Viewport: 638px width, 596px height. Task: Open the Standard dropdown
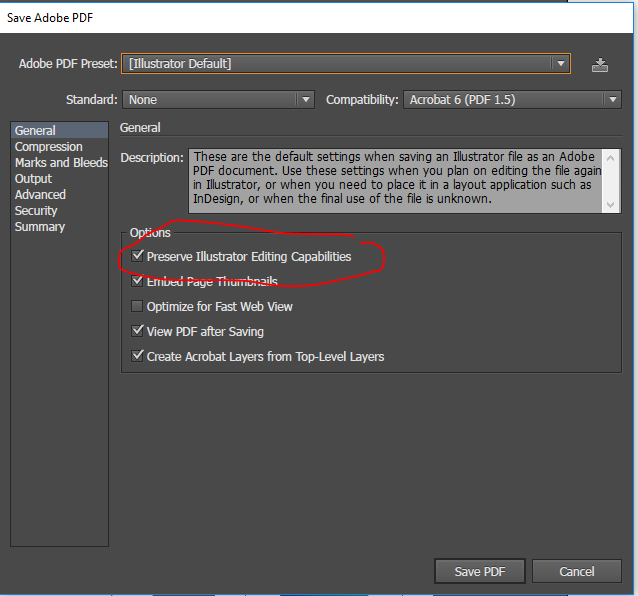point(218,100)
